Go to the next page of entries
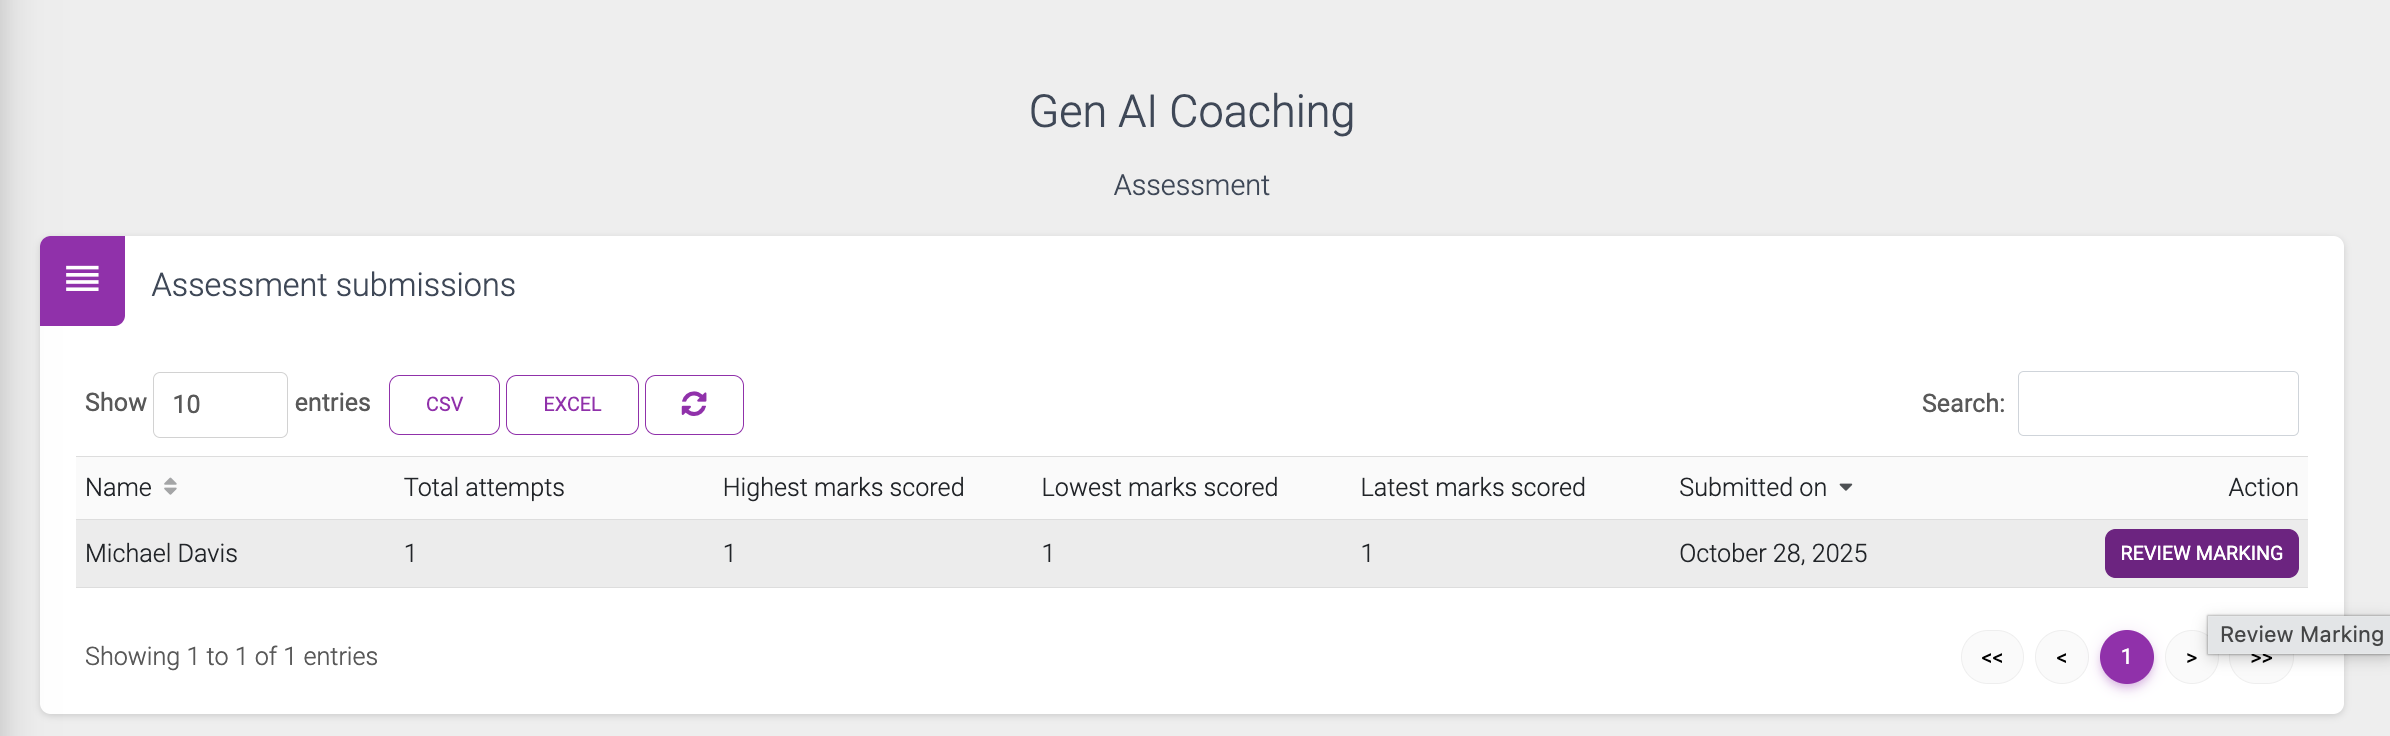 [x=2190, y=658]
